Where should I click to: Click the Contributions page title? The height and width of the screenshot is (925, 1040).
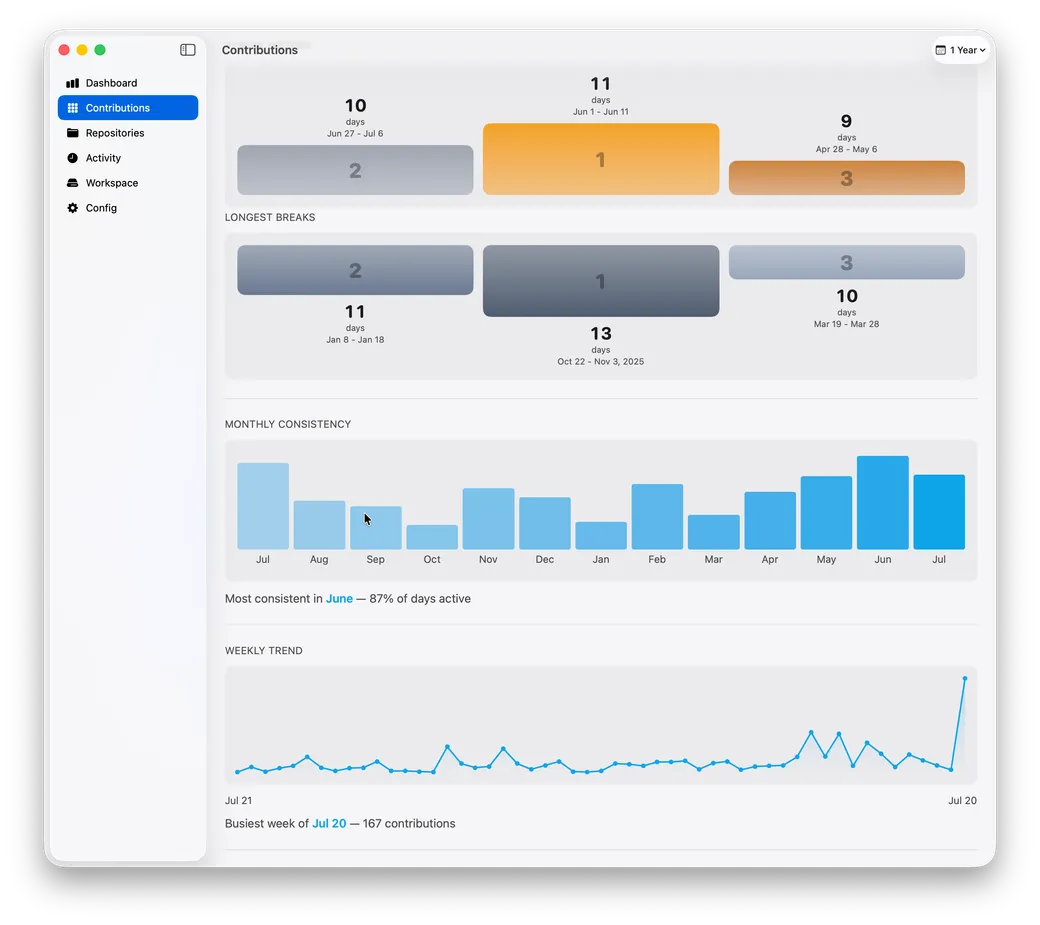[260, 50]
